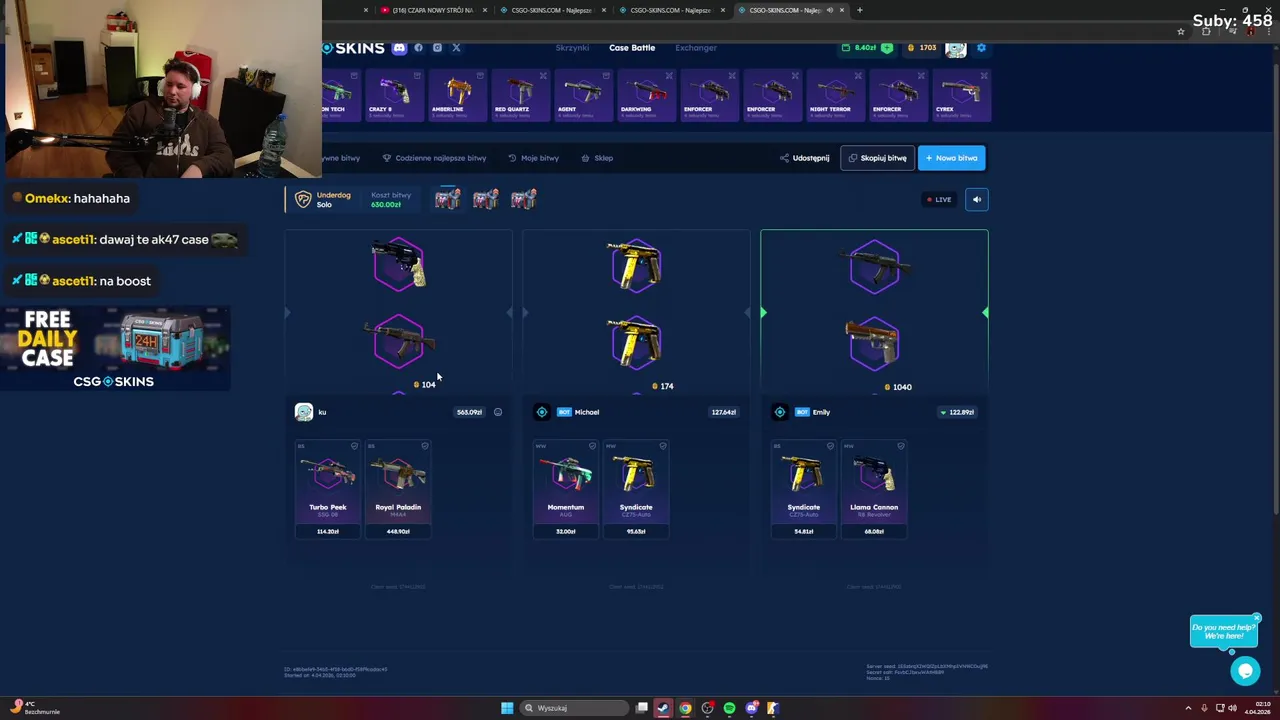1280x720 pixels.
Task: Open taskbar volume control
Action: (1232, 708)
